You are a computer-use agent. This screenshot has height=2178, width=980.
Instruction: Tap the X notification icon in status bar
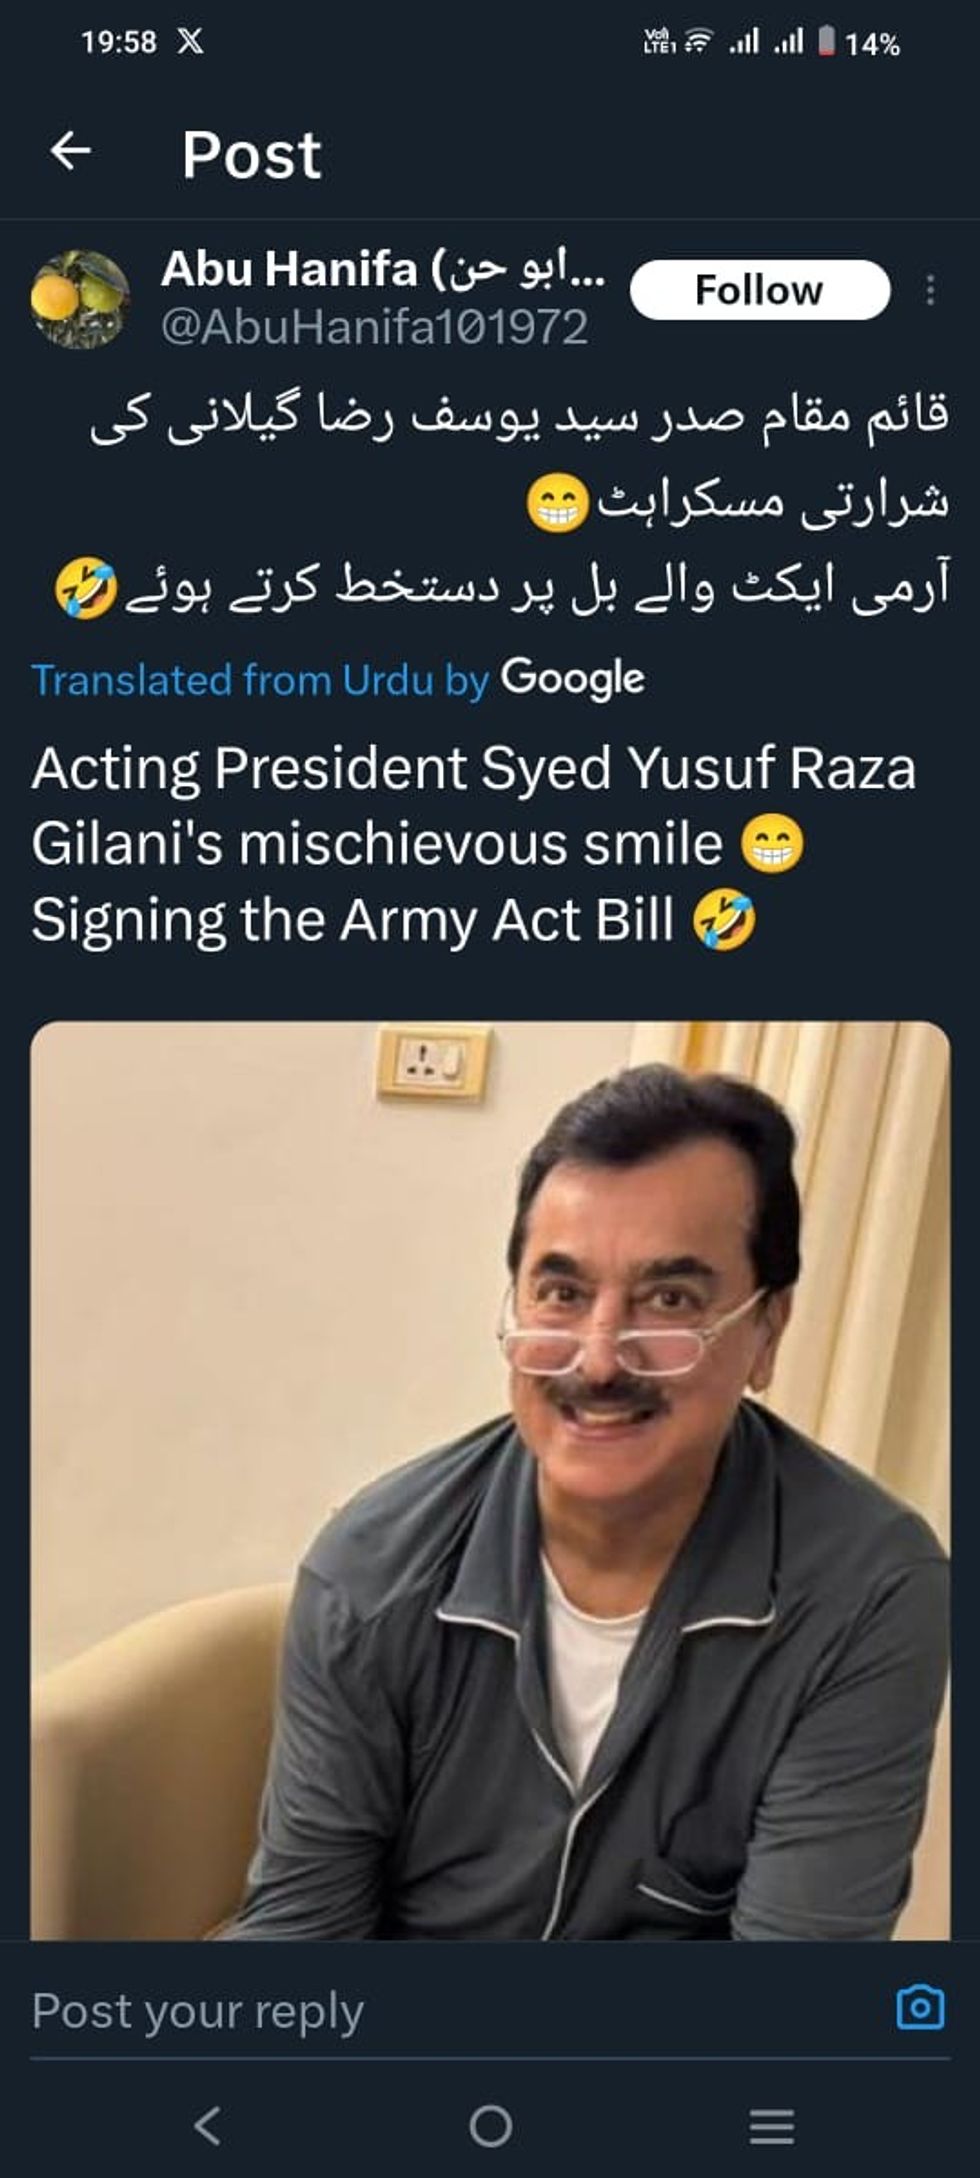pos(190,42)
